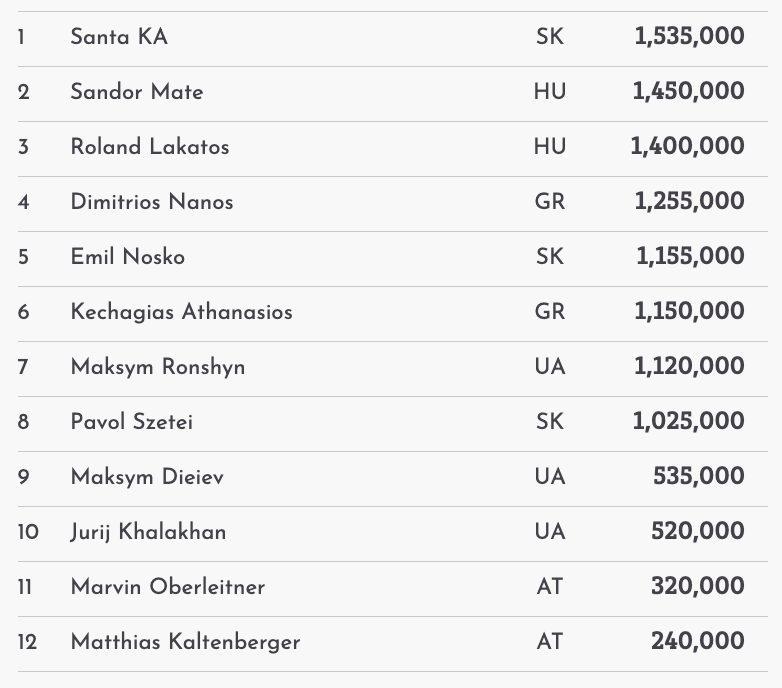Select player Pavol Szetei

click(x=131, y=422)
